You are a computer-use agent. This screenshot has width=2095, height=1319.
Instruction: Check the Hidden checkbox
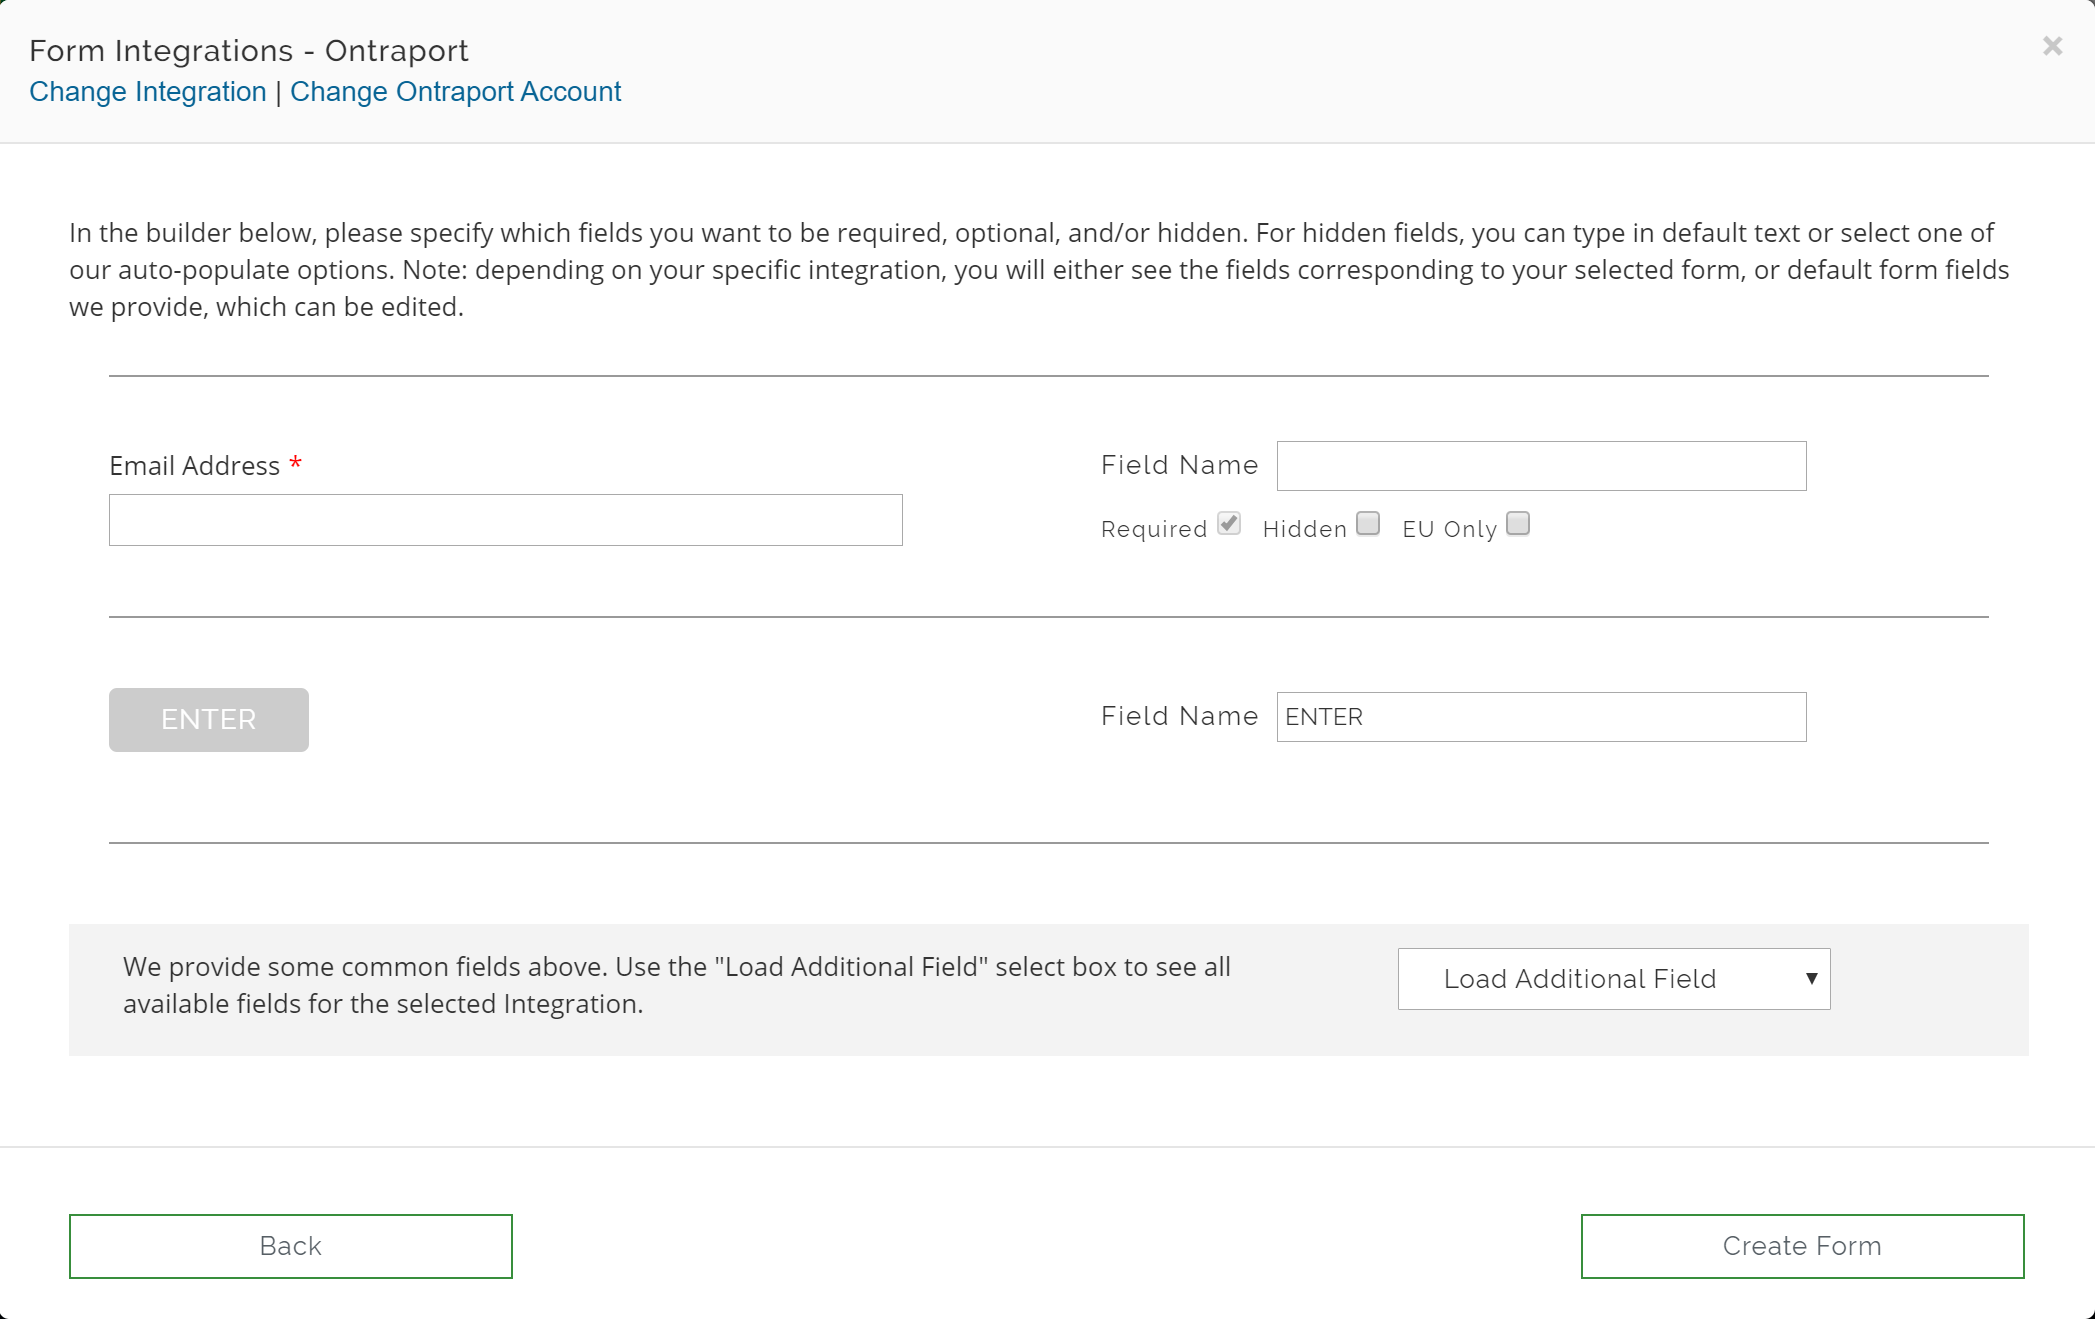pos(1367,523)
